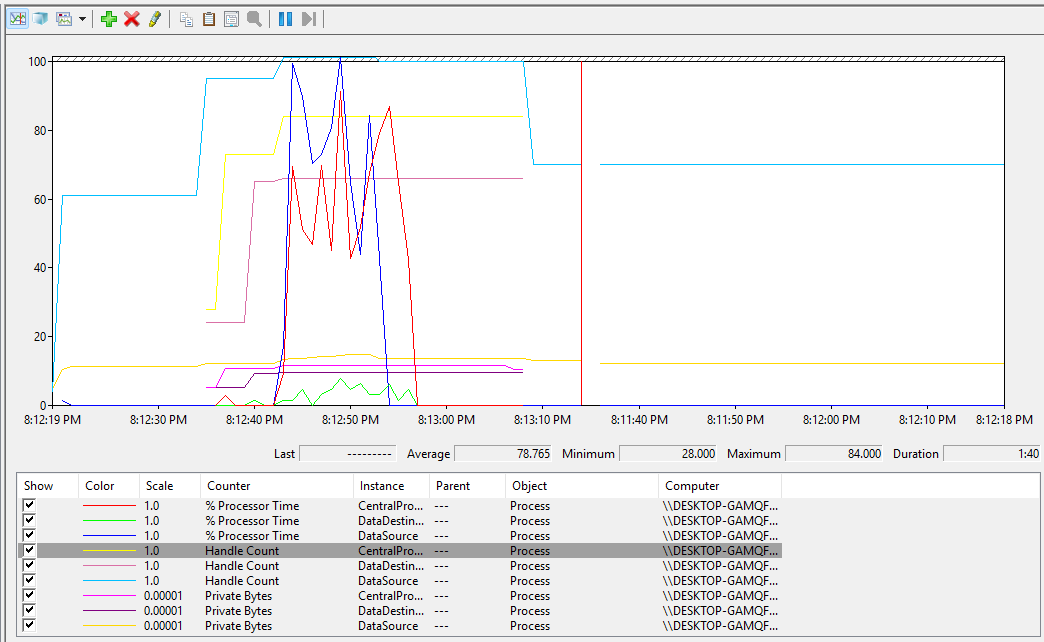Sort by the Computer column header

[x=720, y=485]
